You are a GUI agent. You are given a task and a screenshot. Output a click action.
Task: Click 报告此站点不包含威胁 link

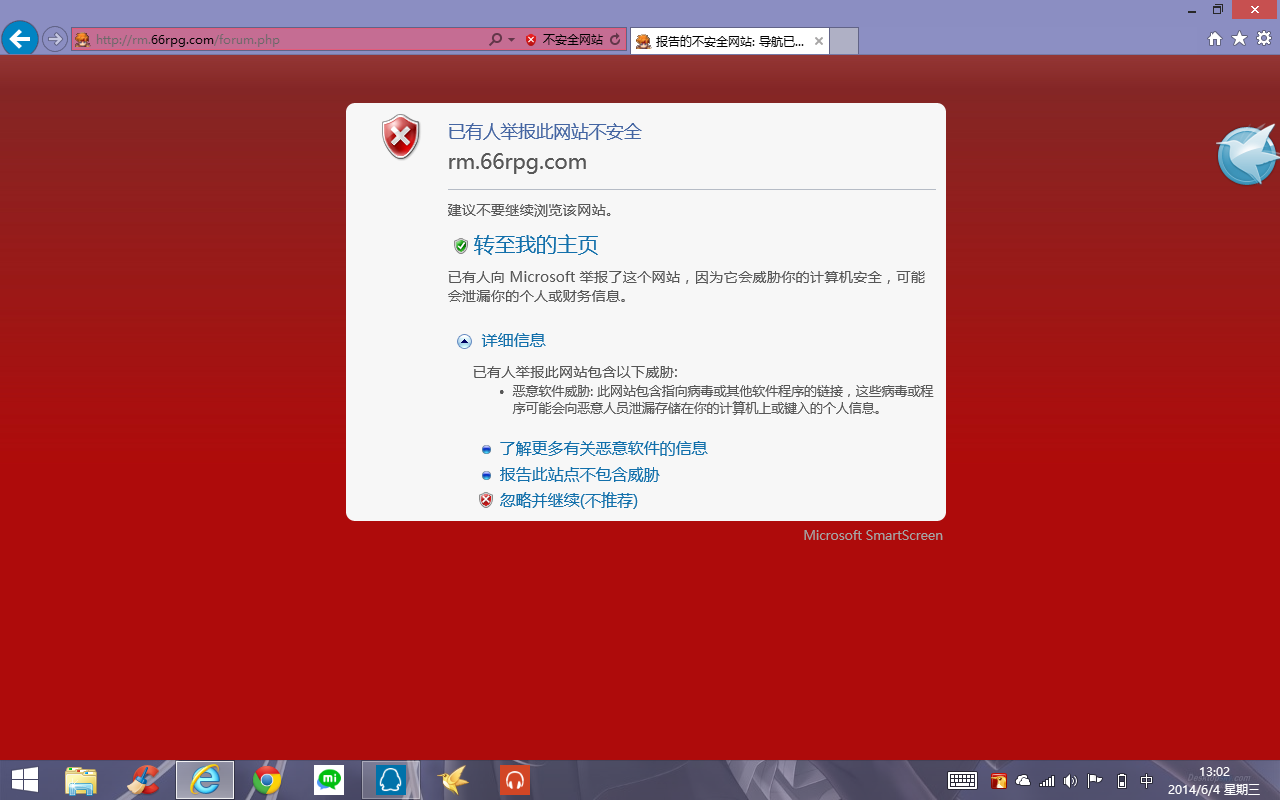pyautogui.click(x=580, y=475)
